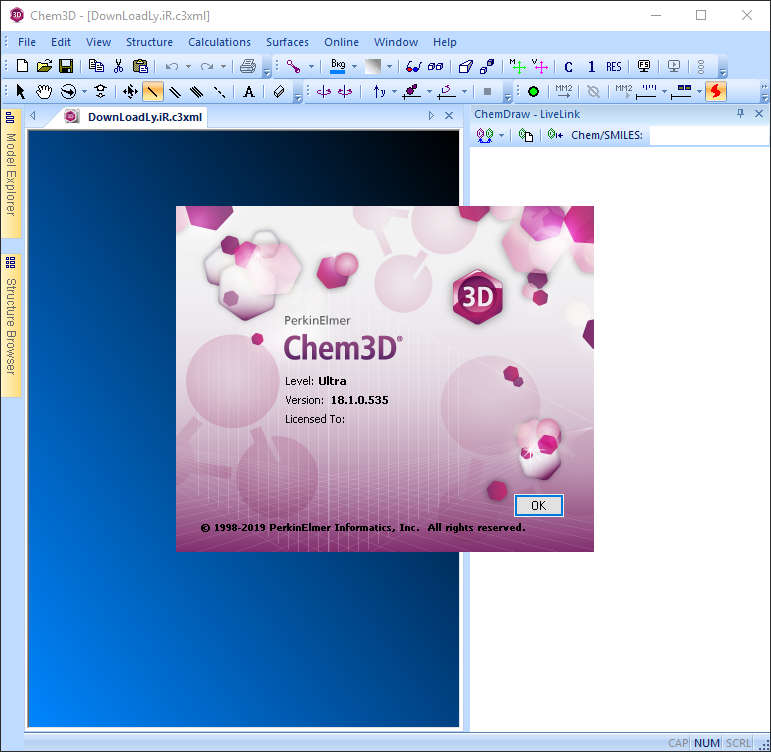Select the Text building tool (A)
771x752 pixels.
point(249,92)
